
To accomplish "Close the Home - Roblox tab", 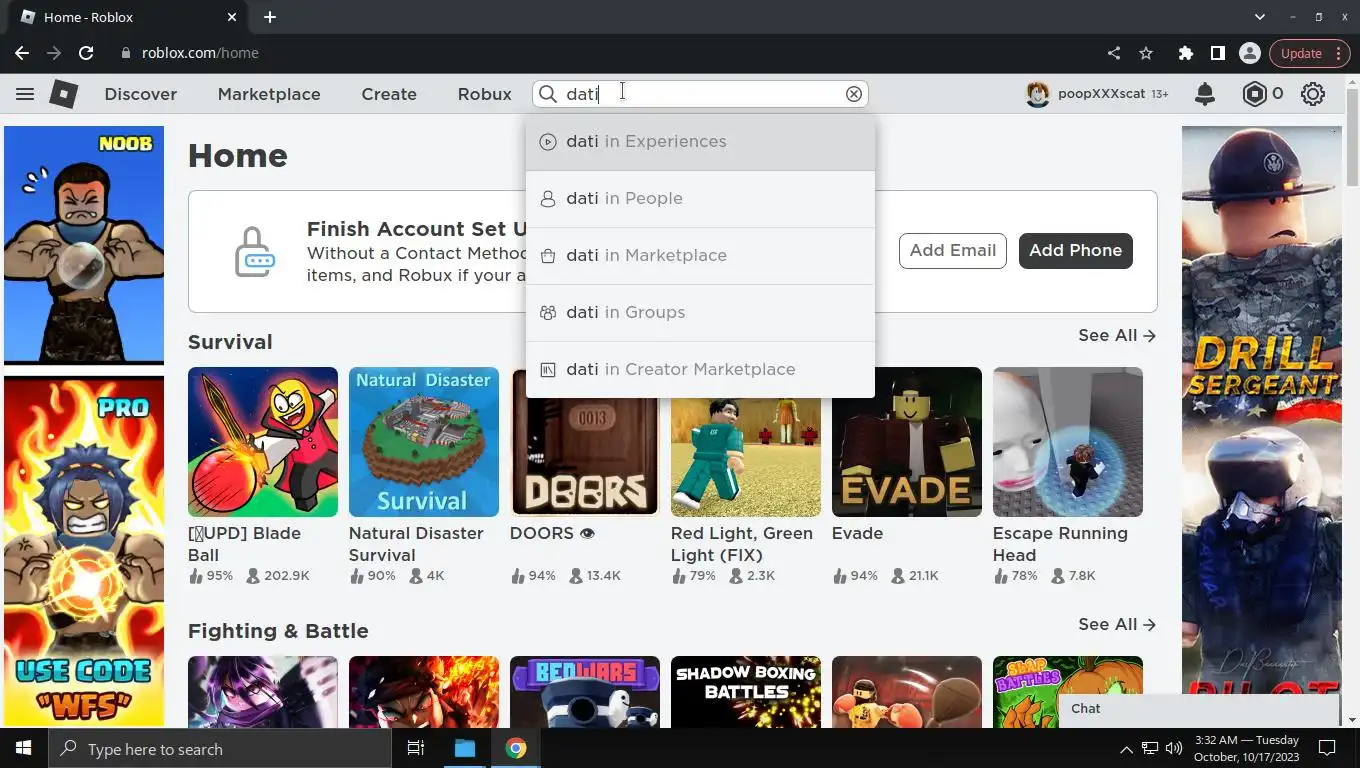I will (x=232, y=17).
